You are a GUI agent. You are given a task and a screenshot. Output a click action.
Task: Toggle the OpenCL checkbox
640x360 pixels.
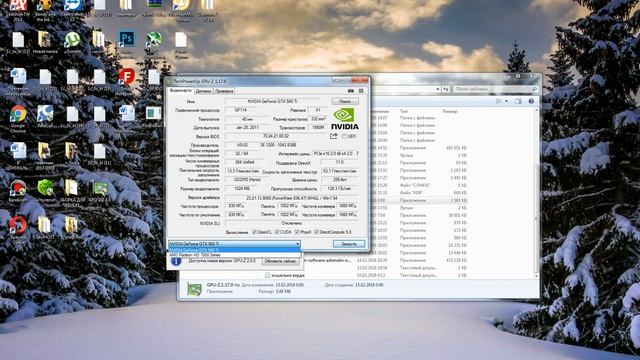(x=254, y=232)
